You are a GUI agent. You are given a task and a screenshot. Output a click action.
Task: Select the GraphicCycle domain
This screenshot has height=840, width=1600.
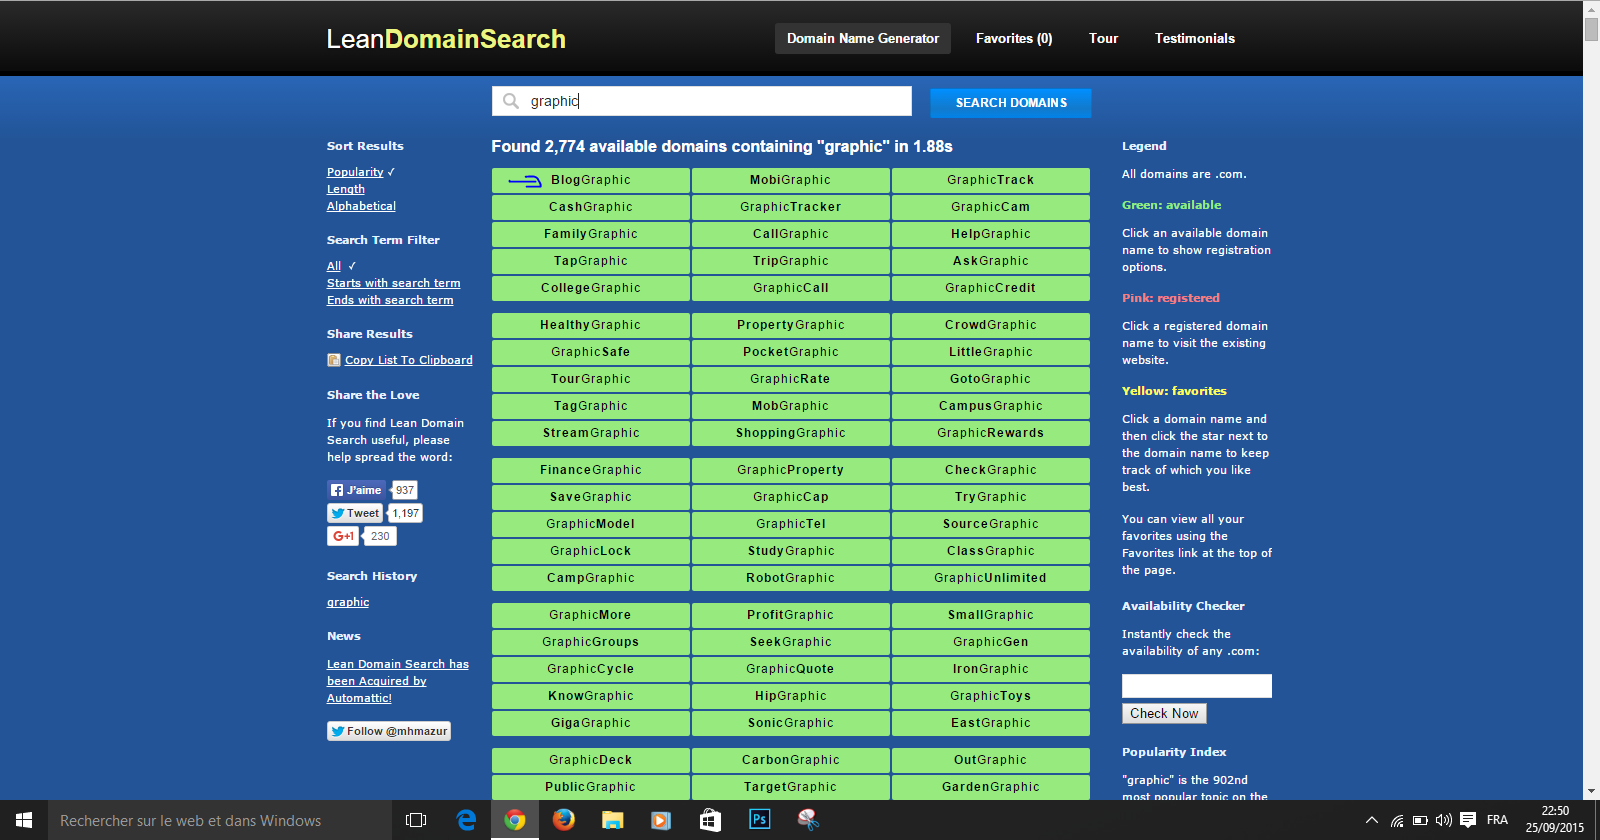tap(591, 669)
